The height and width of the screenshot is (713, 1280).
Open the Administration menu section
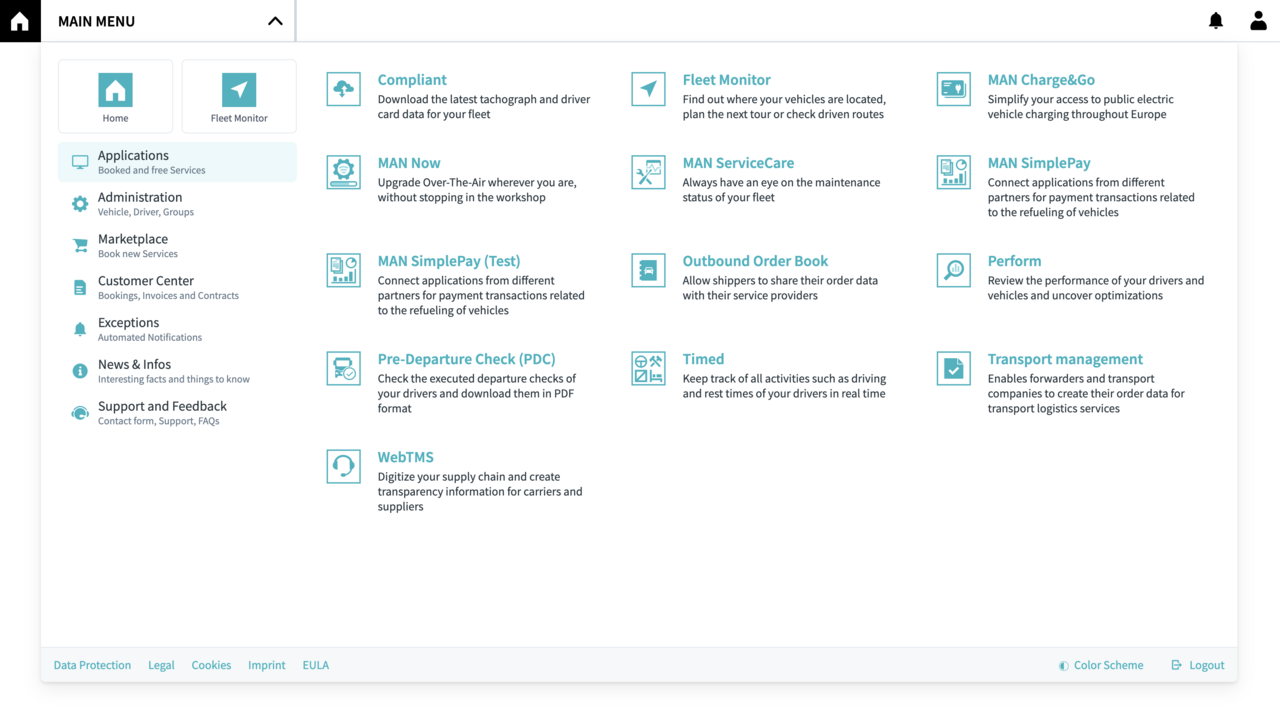(140, 203)
